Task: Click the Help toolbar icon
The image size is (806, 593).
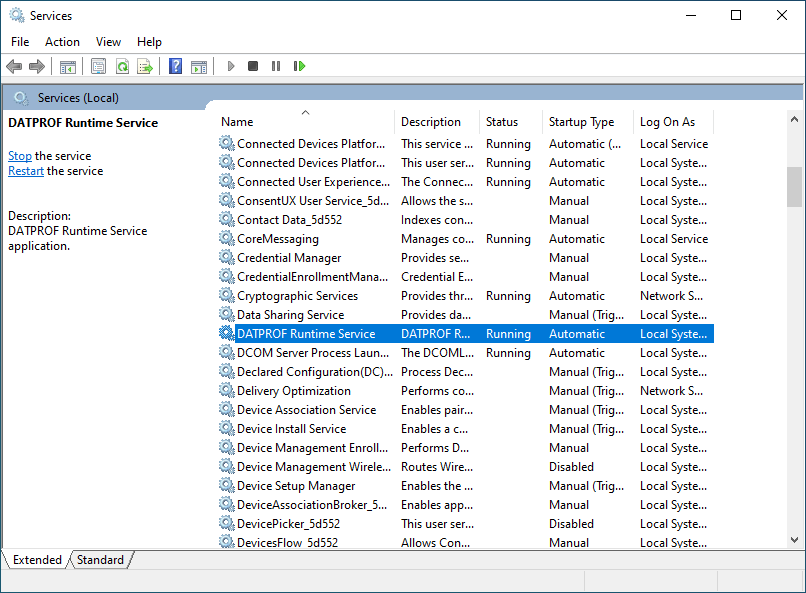Action: pyautogui.click(x=173, y=66)
